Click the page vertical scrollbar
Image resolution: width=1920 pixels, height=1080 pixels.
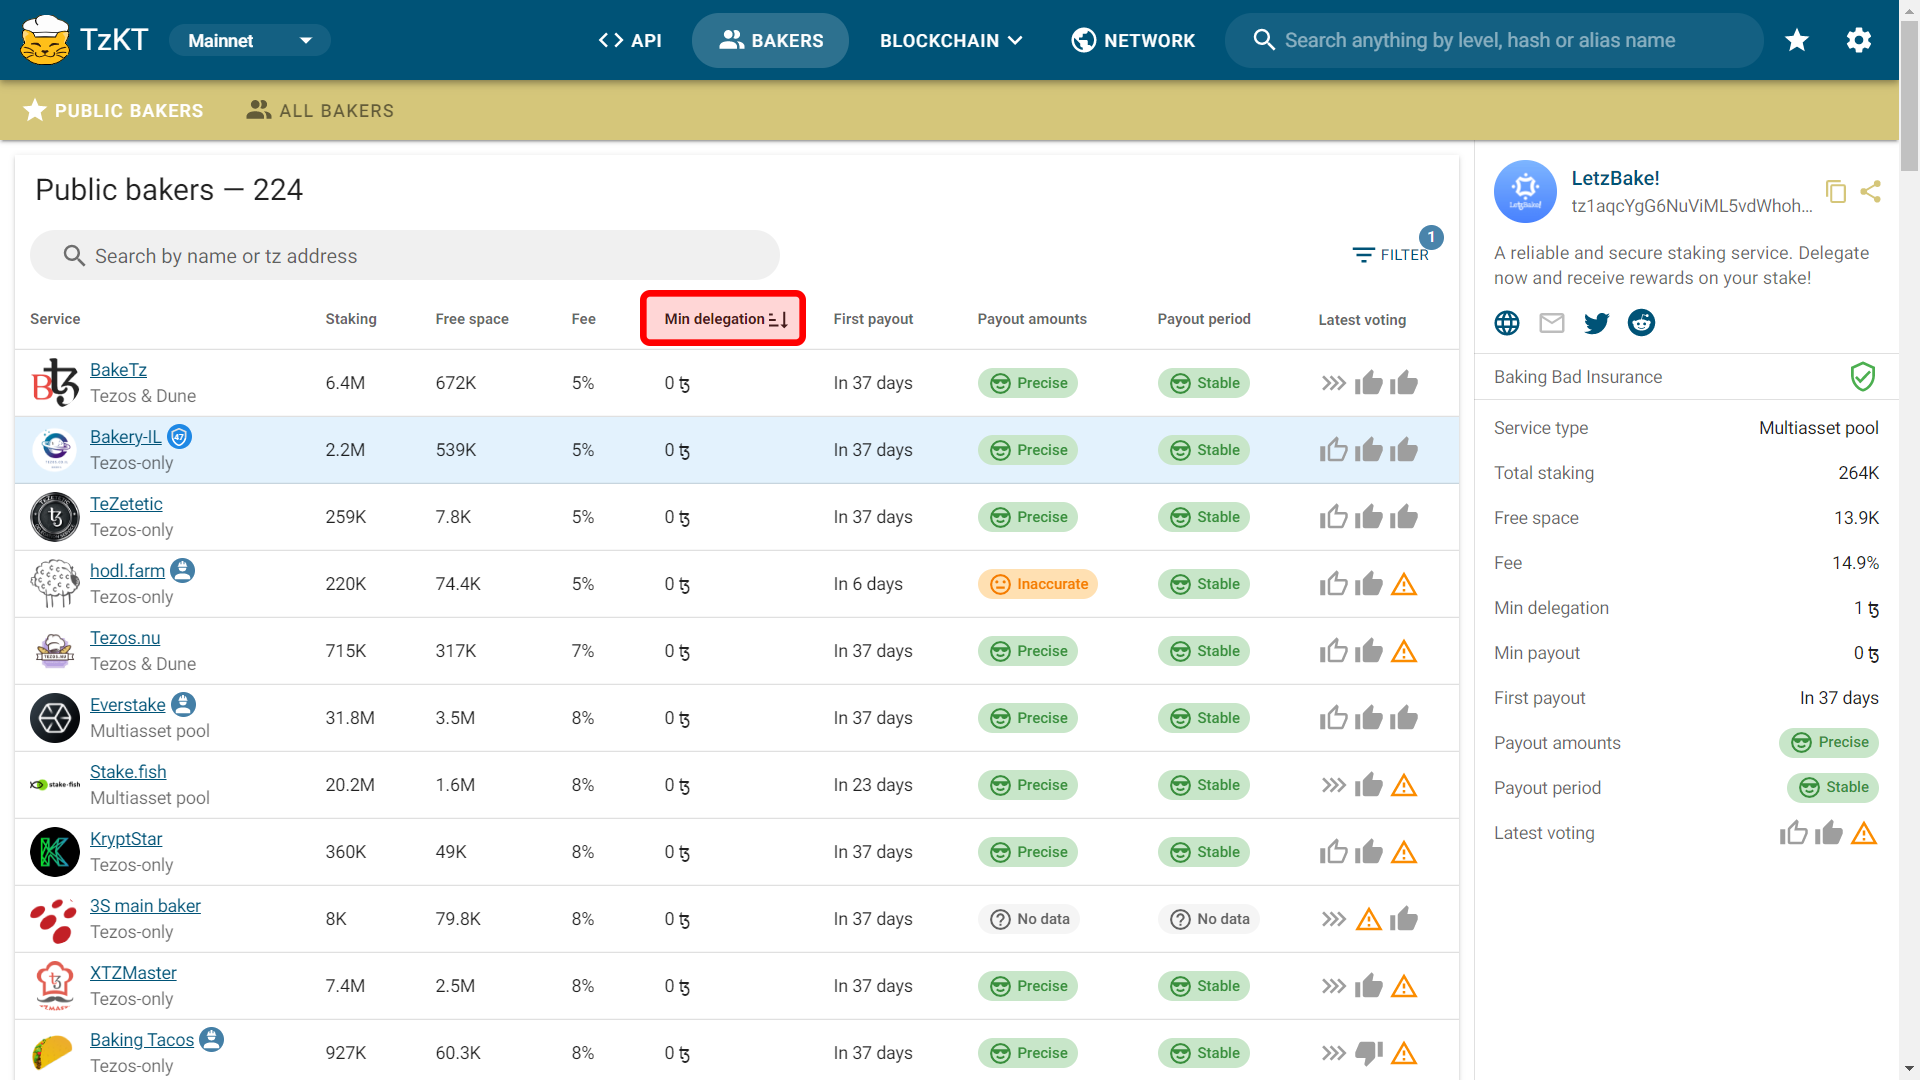[x=1909, y=97]
